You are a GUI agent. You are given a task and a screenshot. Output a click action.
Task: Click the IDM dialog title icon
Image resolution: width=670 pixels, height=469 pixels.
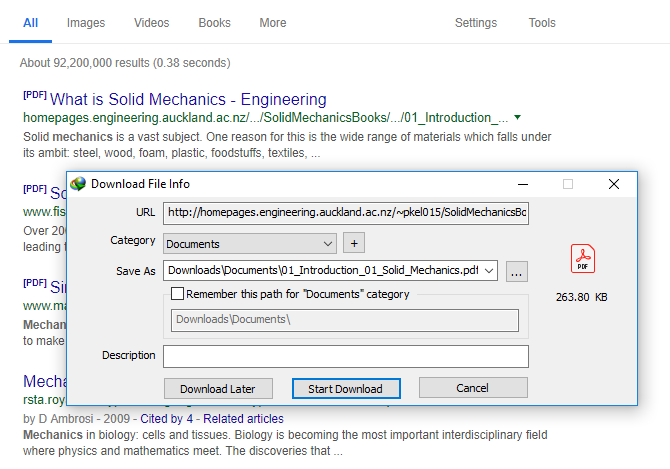click(x=78, y=184)
